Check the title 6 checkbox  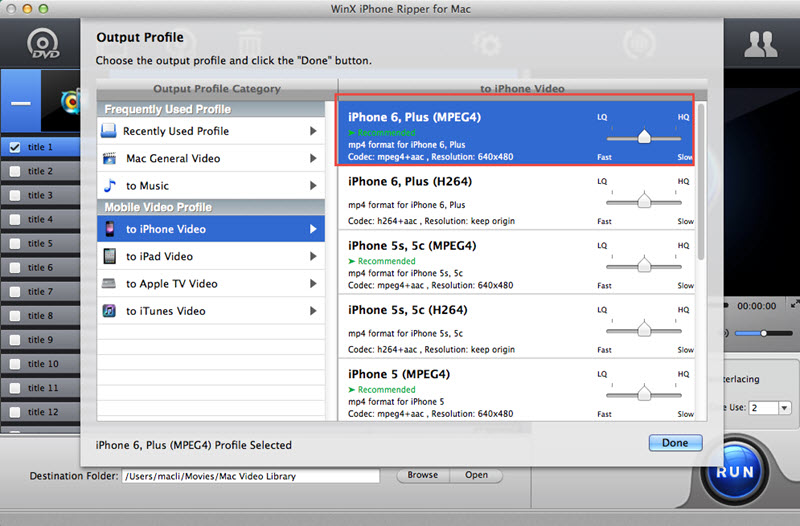tap(15, 267)
